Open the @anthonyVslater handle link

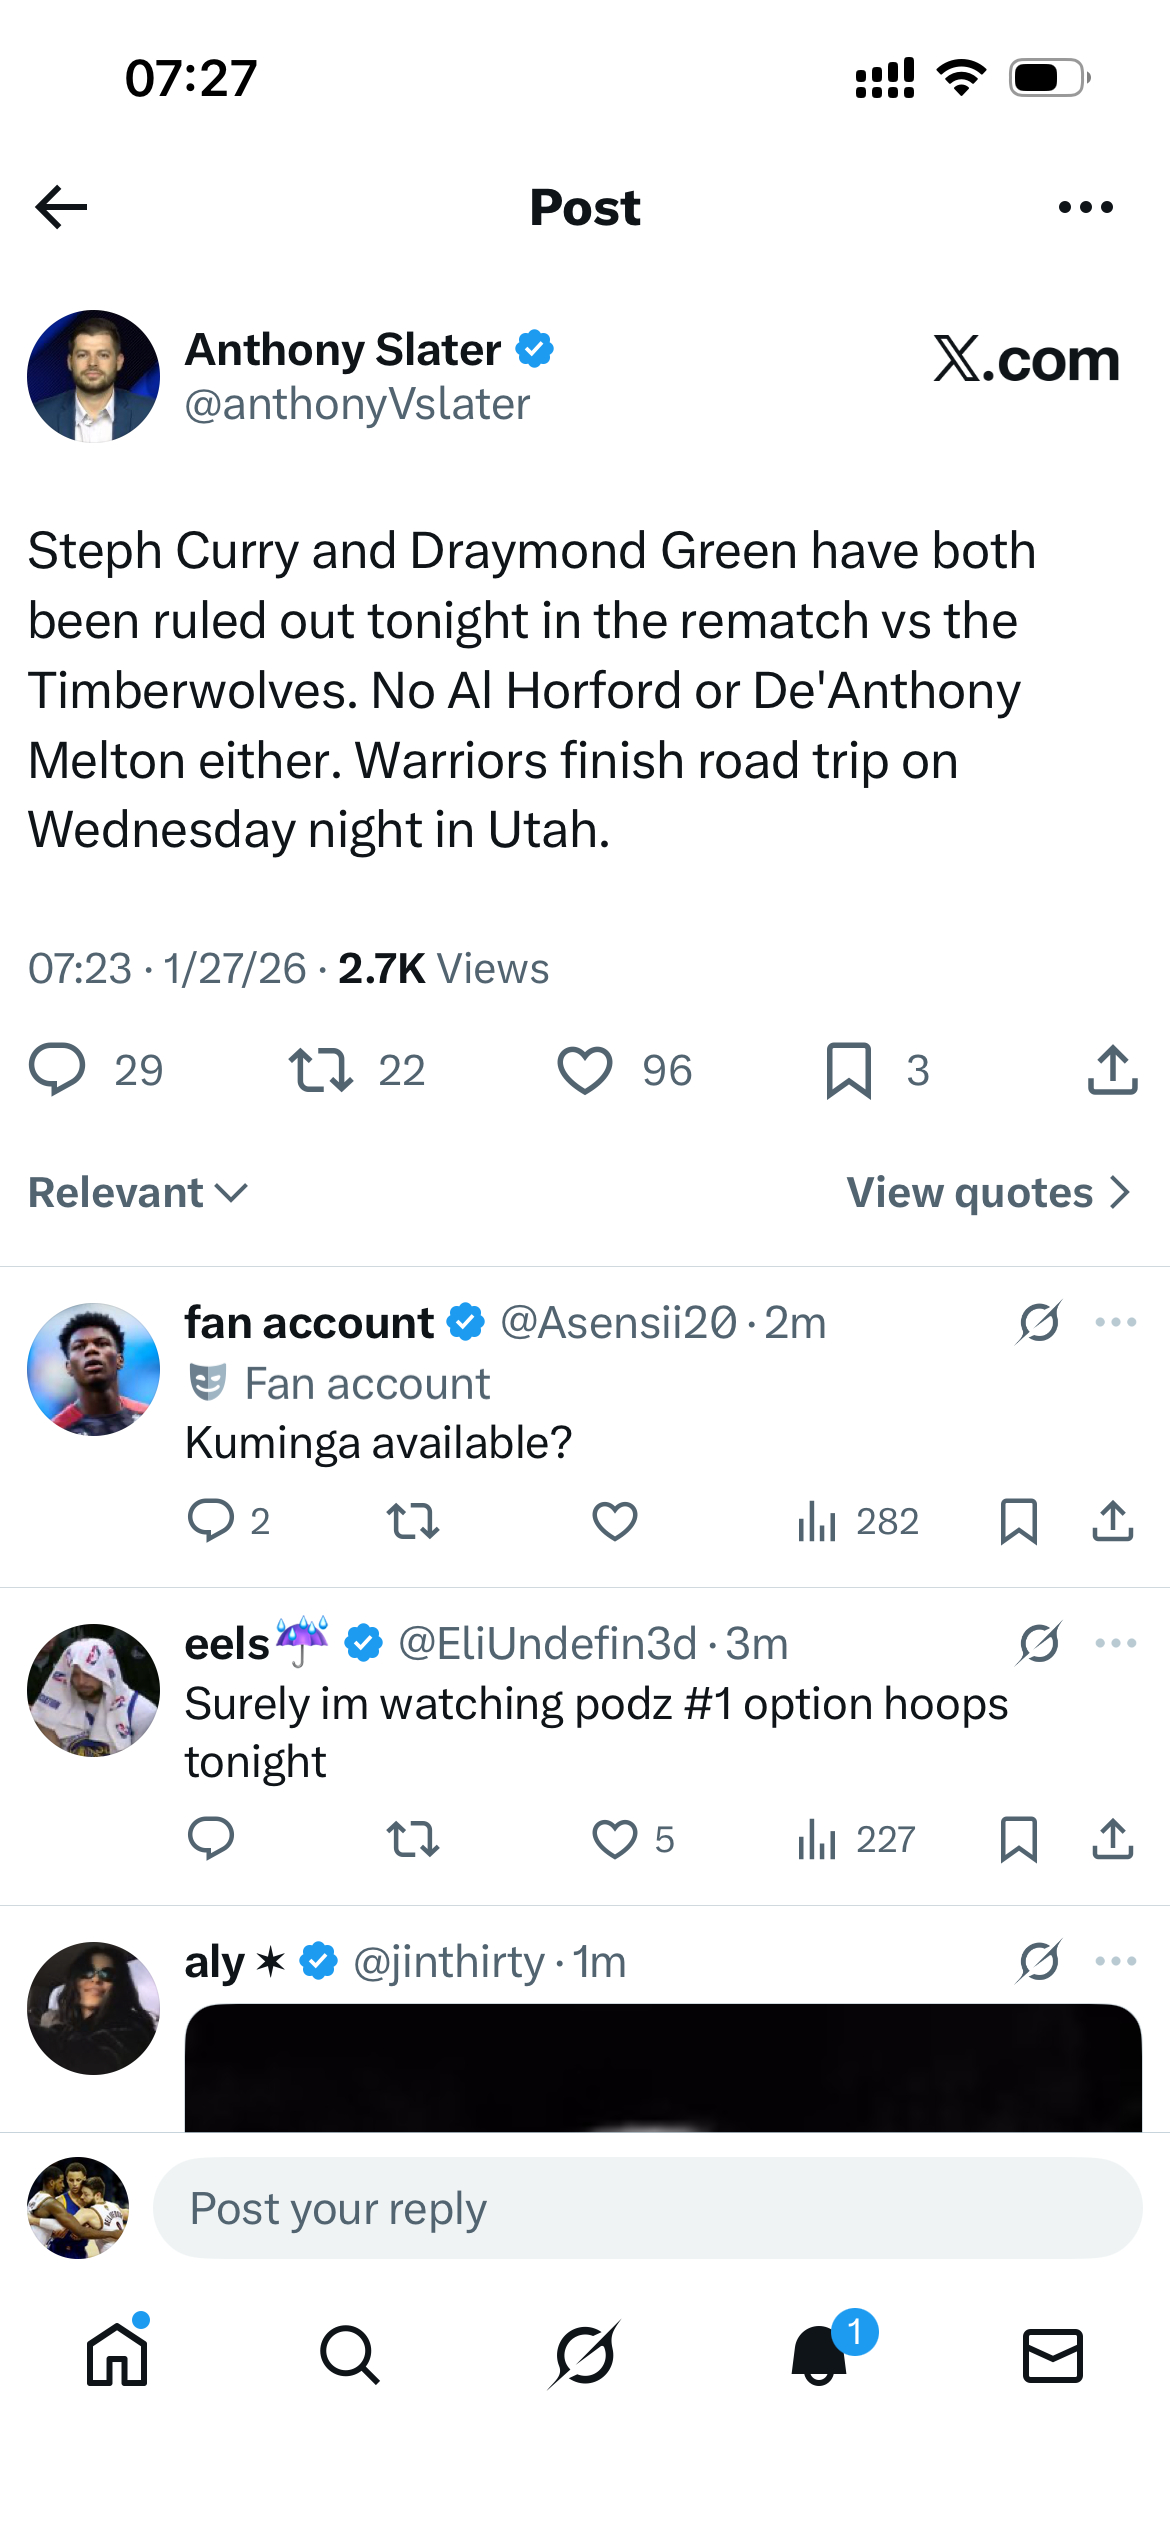point(357,404)
